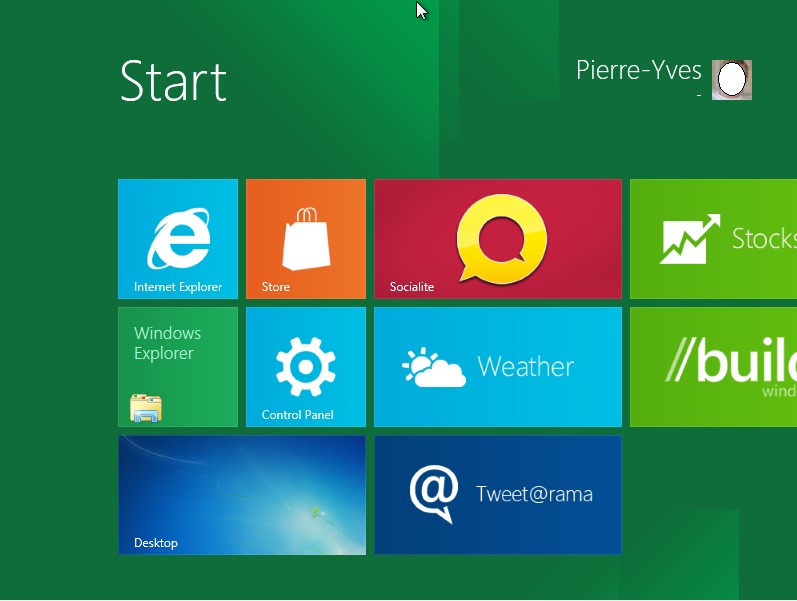The height and width of the screenshot is (601, 797).
Task: Click the user account avatar picture
Action: pyautogui.click(x=731, y=80)
